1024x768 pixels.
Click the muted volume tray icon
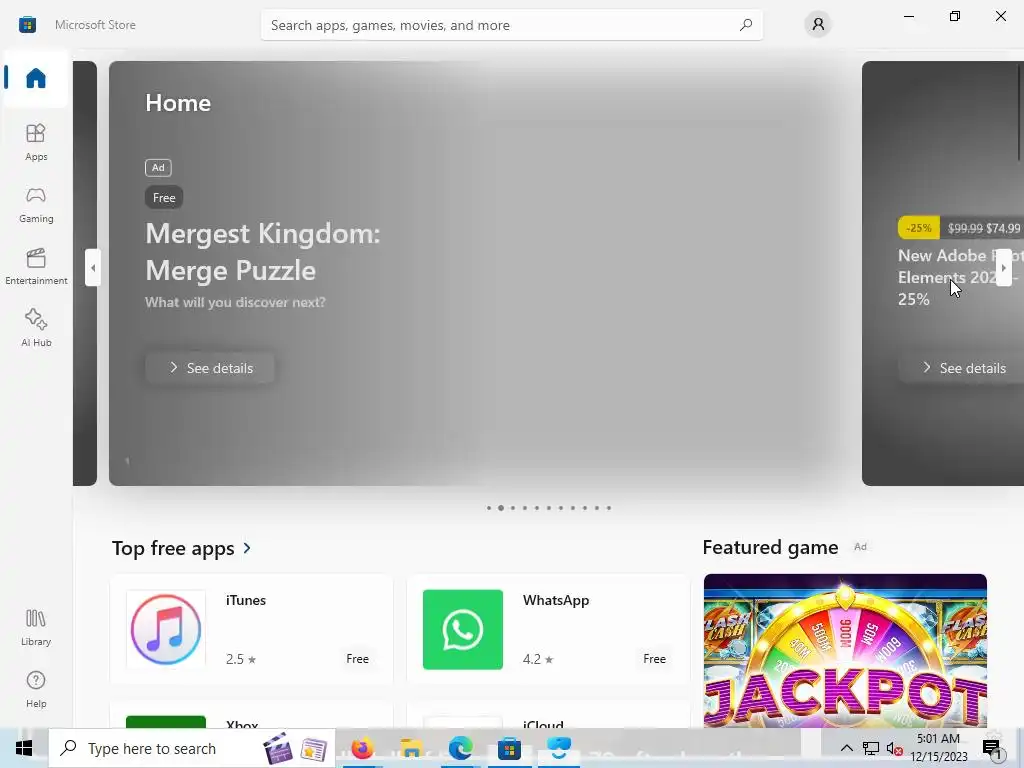point(895,748)
